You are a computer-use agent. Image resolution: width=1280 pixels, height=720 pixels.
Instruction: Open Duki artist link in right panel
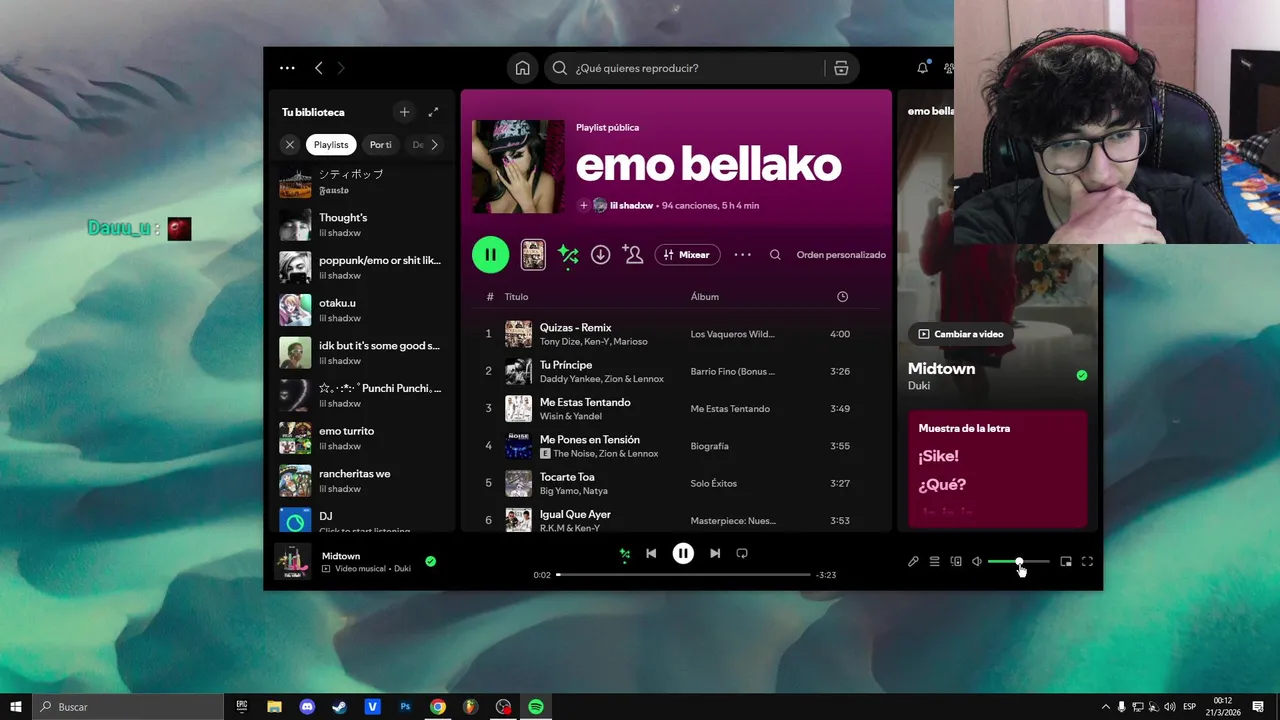919,386
